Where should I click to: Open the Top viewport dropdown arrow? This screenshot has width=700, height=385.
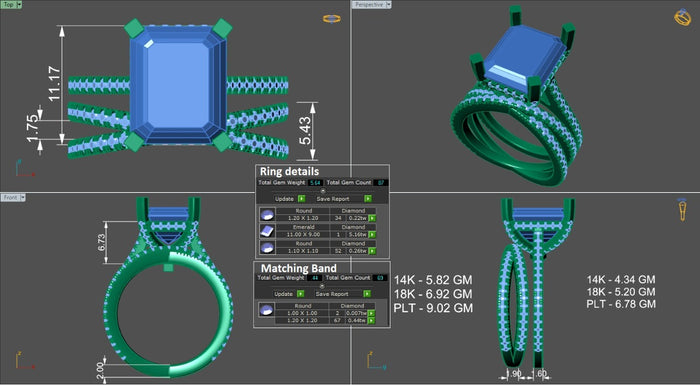coord(19,4)
